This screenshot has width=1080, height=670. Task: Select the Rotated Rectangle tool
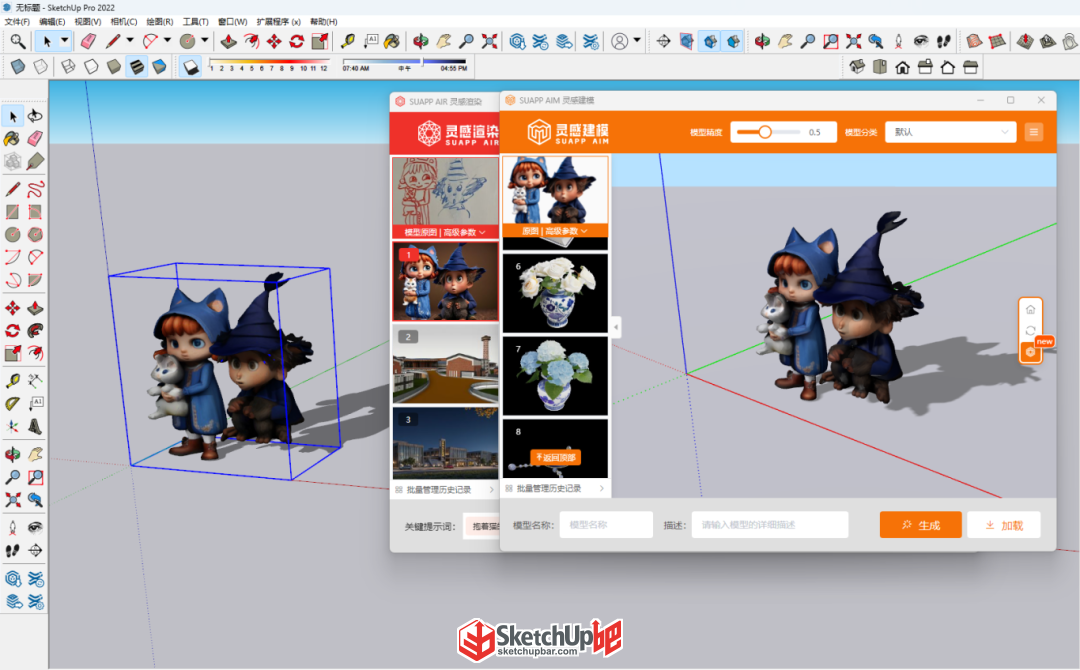click(35, 211)
